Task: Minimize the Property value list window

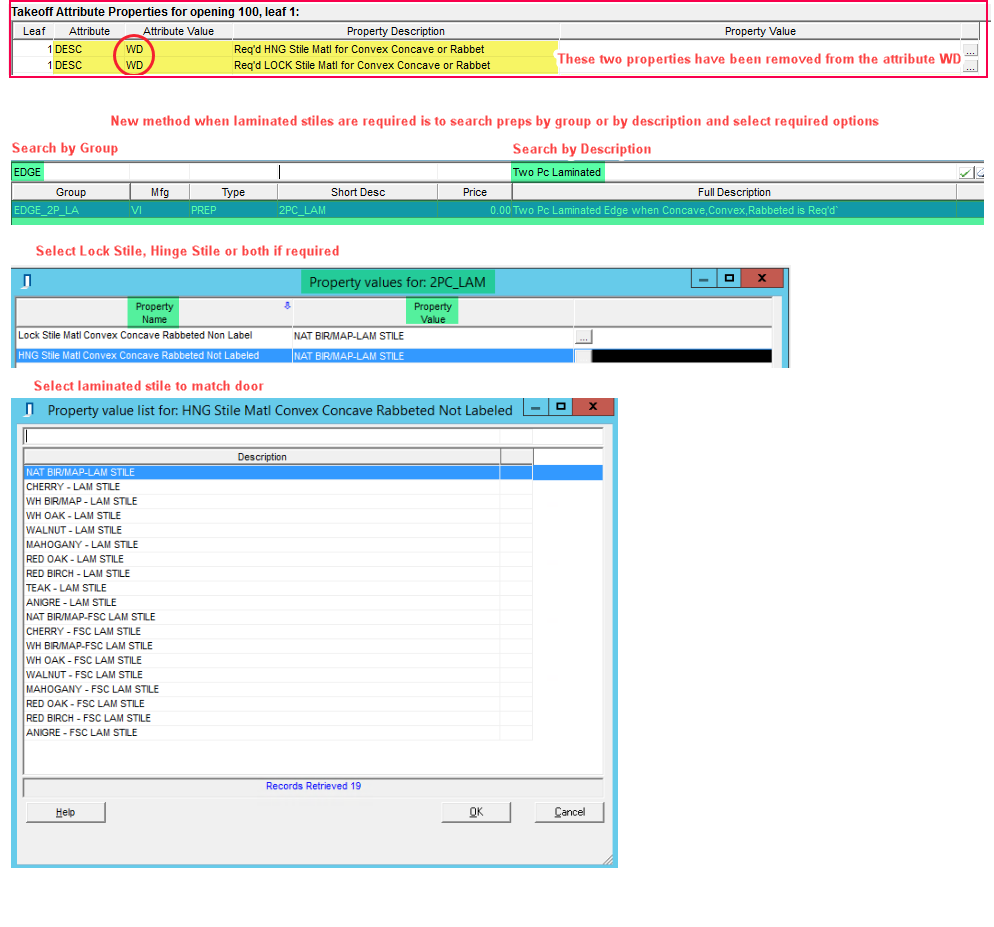Action: (535, 407)
